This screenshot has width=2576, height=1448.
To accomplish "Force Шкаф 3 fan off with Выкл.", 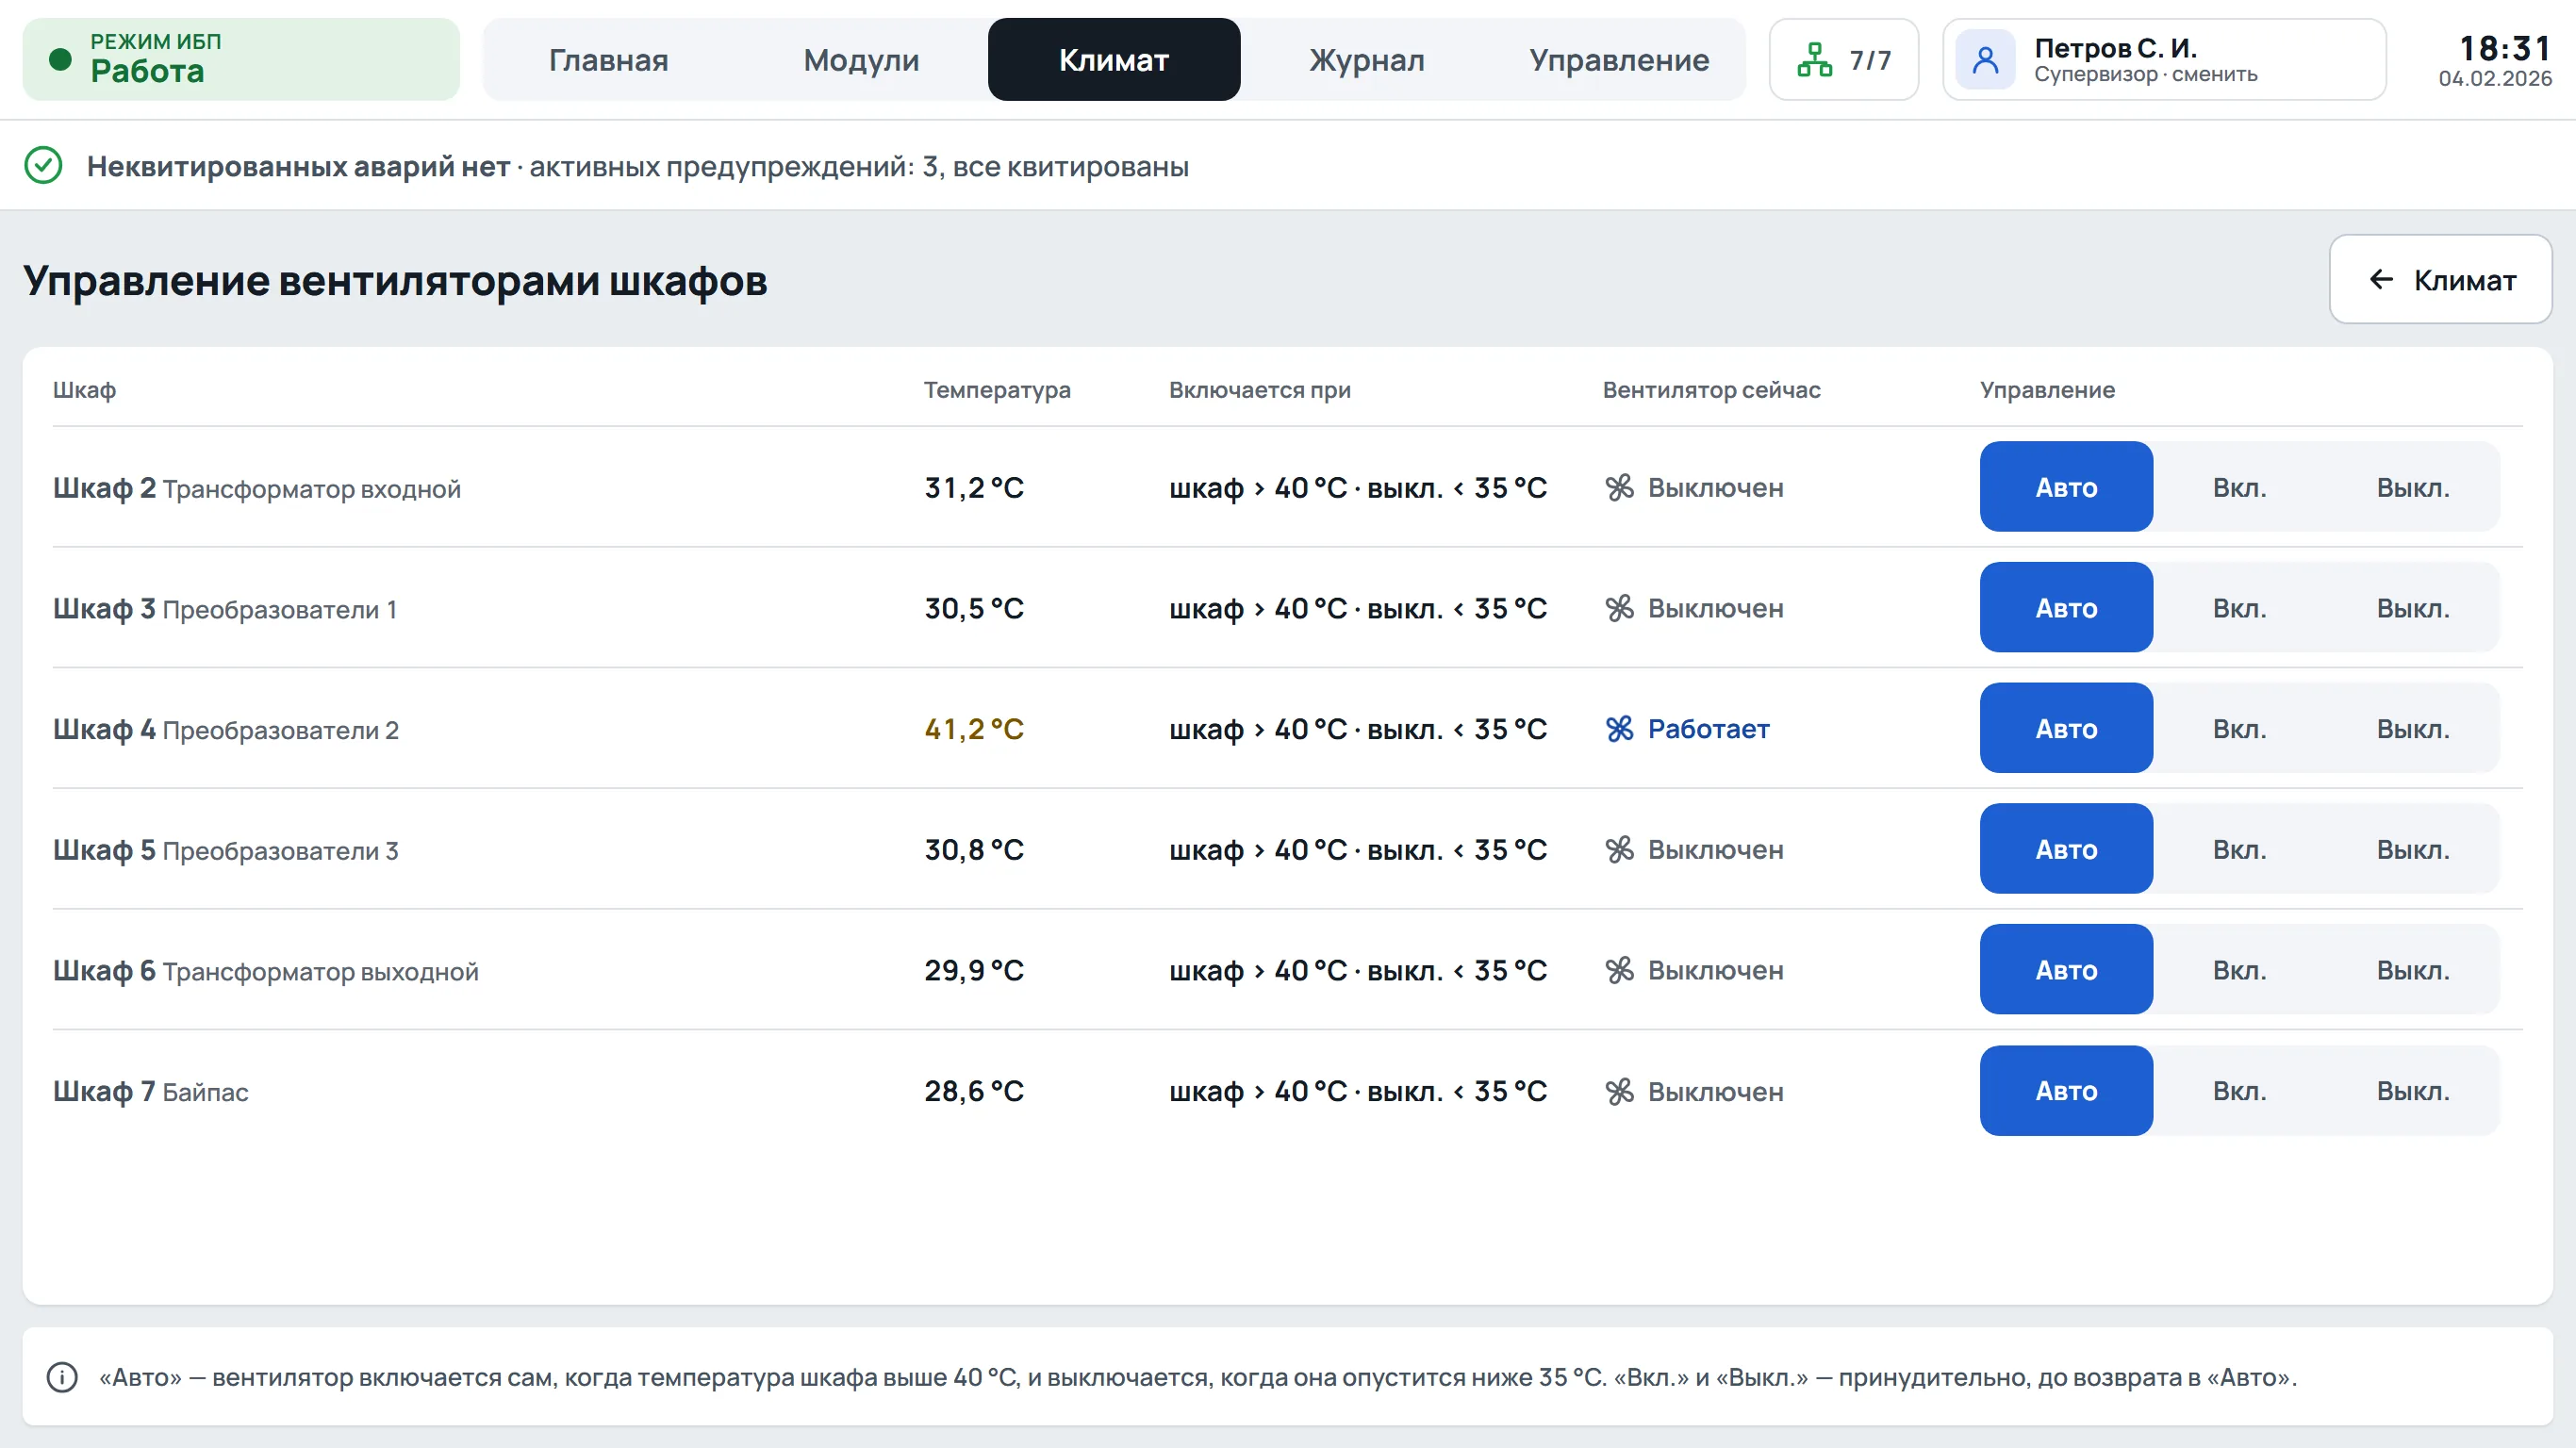I will 2413,608.
